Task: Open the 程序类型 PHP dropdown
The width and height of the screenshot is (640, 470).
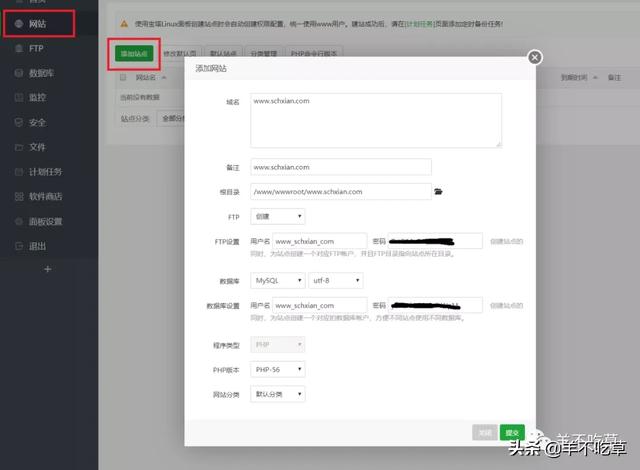Action: [278, 345]
